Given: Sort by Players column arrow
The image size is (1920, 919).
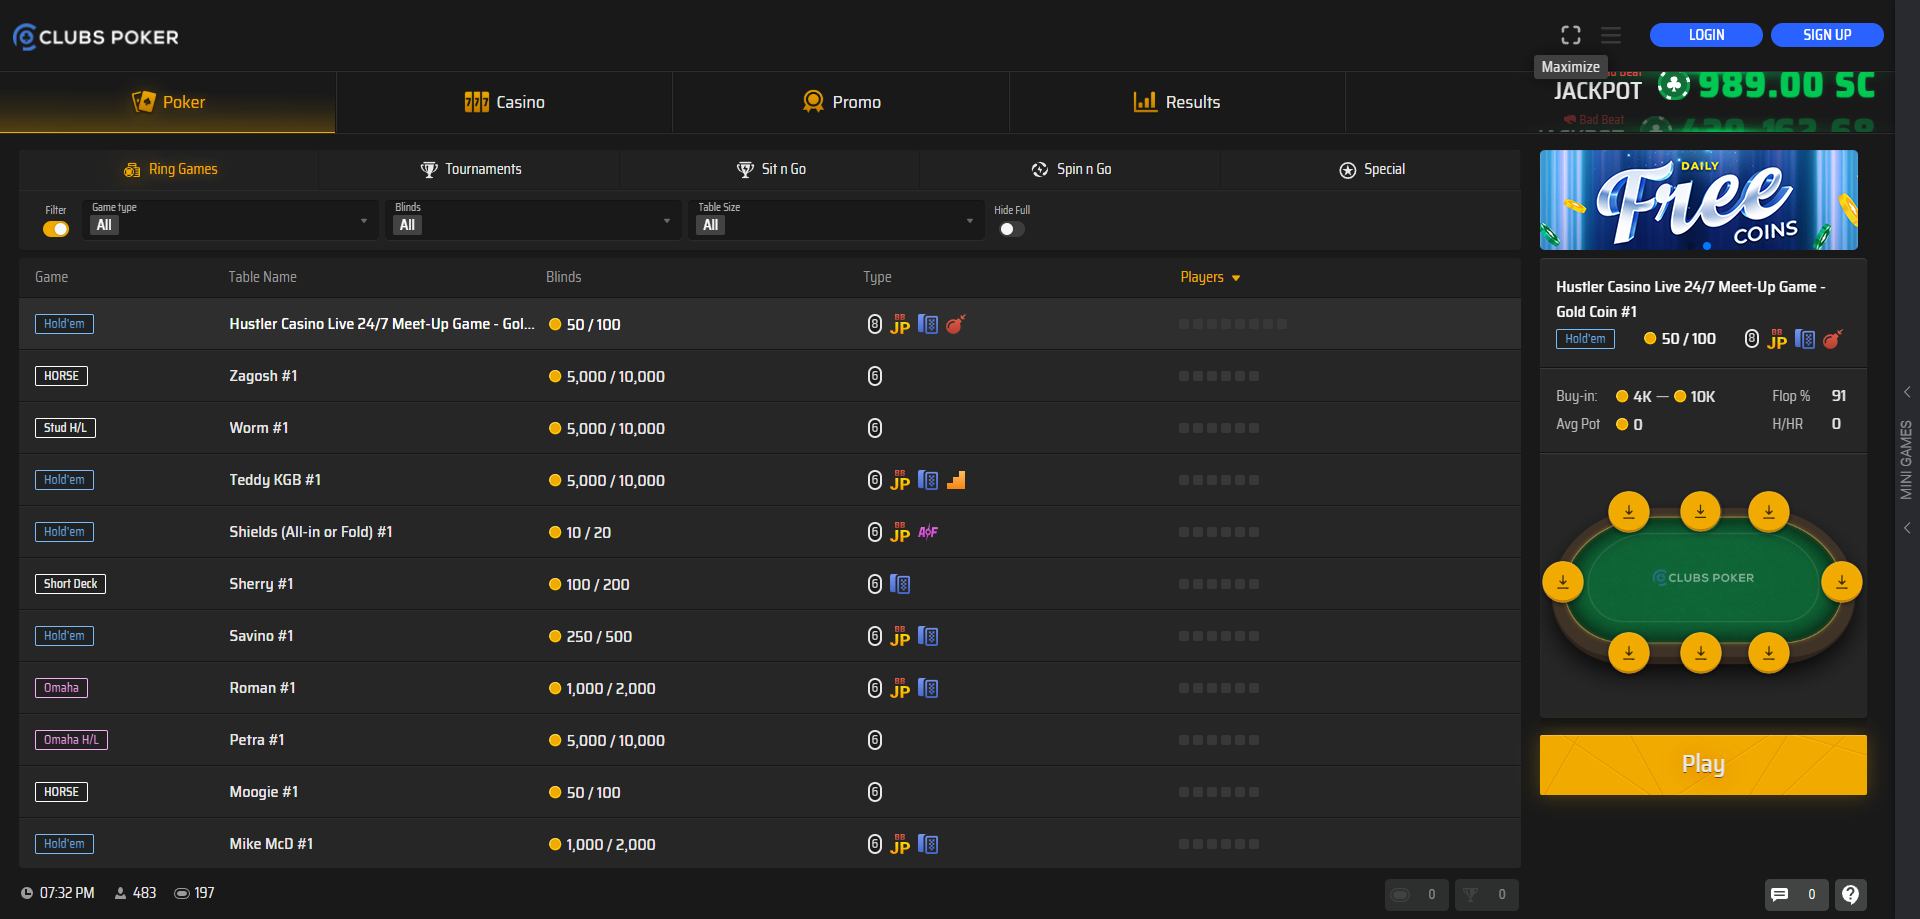Looking at the screenshot, I should pyautogui.click(x=1236, y=278).
